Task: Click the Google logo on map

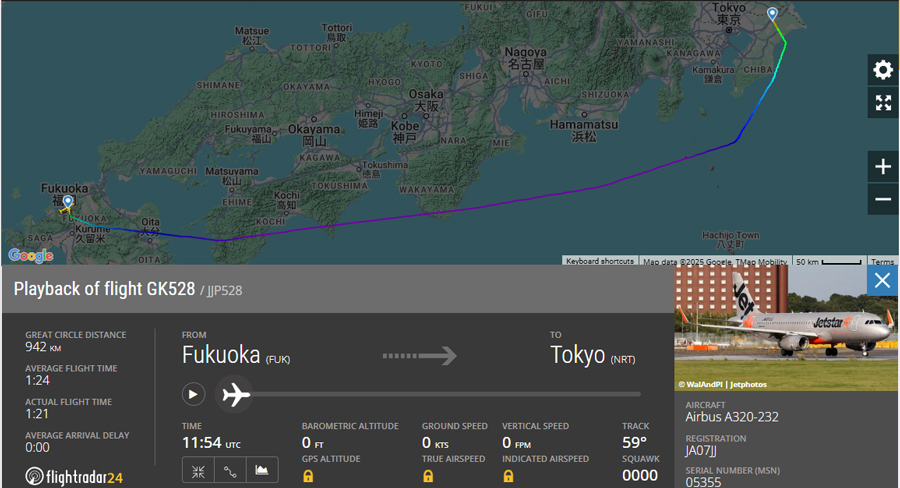Action: (x=31, y=255)
